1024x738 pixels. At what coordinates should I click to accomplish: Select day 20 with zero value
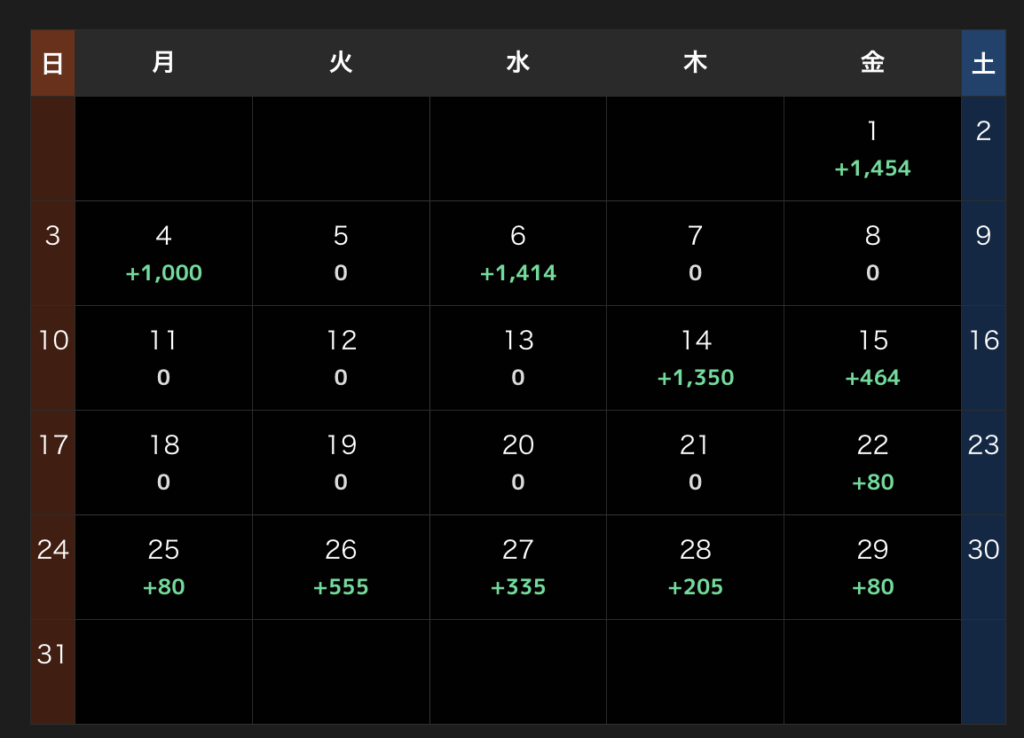pyautogui.click(x=518, y=462)
